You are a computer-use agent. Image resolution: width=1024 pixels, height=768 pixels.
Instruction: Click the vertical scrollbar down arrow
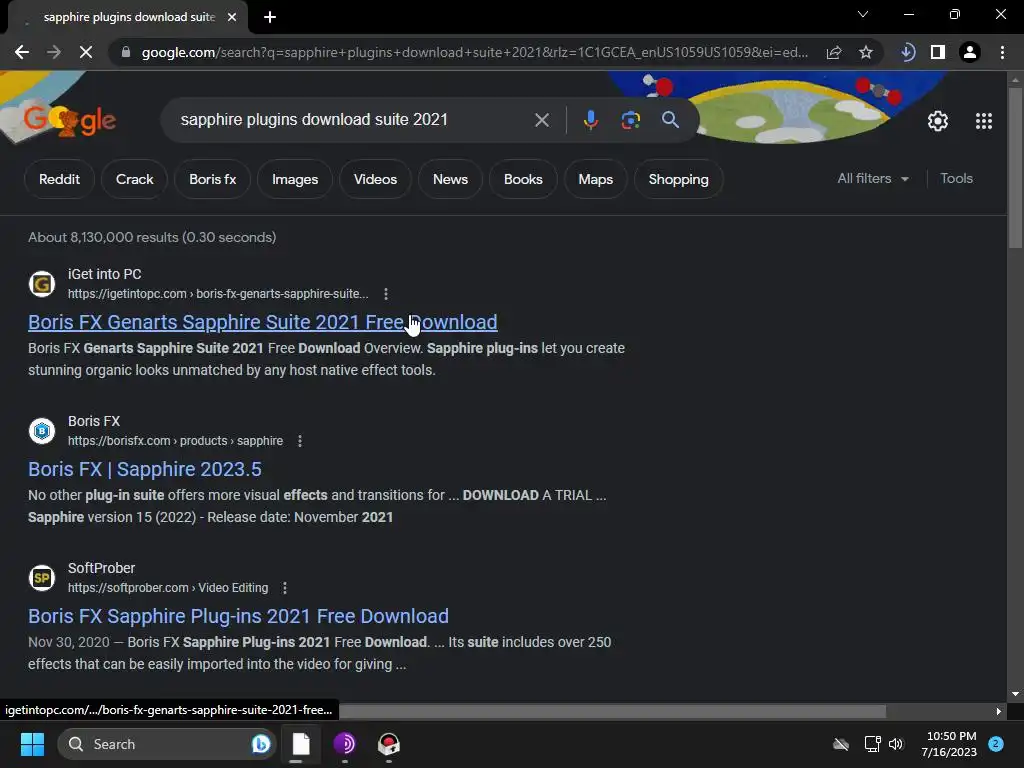[x=1015, y=694]
